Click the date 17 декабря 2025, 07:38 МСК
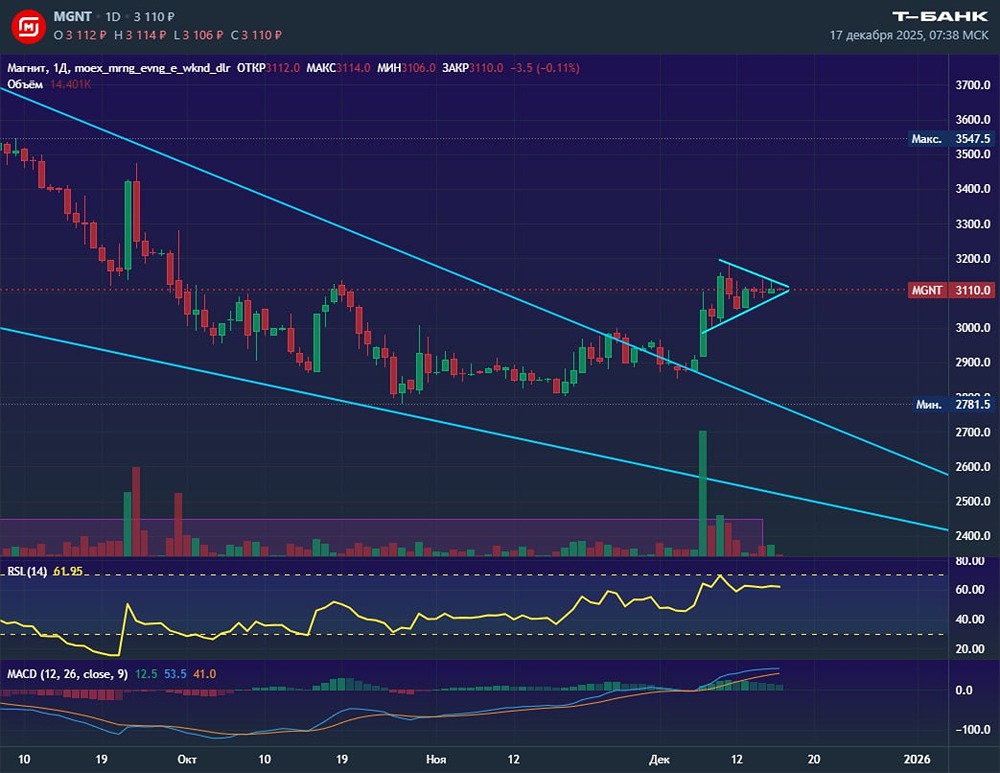This screenshot has height=773, width=1000. pyautogui.click(x=909, y=35)
